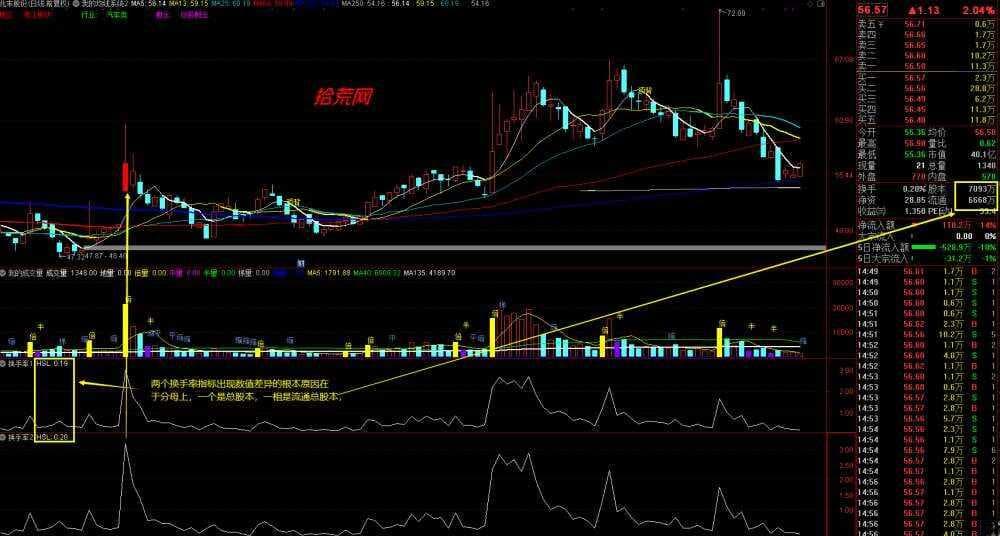Click the 成交量 1348.00 readout

point(70,272)
